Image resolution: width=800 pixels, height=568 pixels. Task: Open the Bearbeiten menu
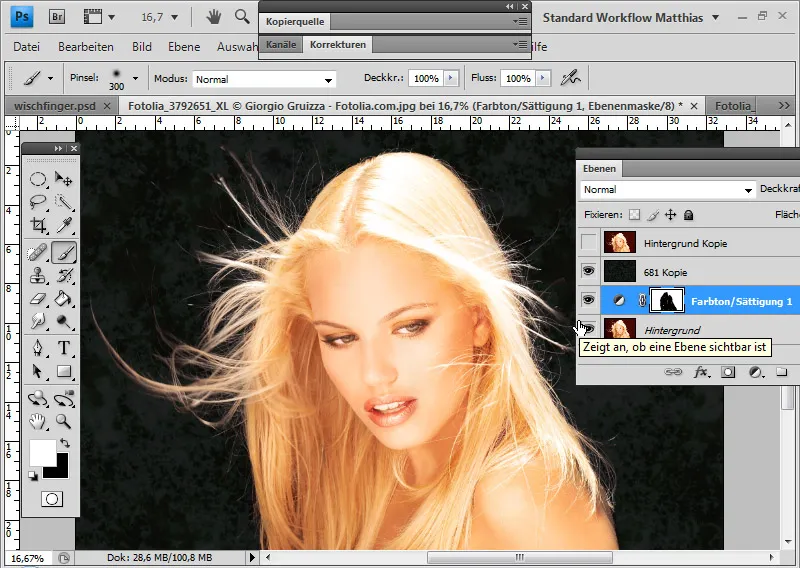pos(86,46)
